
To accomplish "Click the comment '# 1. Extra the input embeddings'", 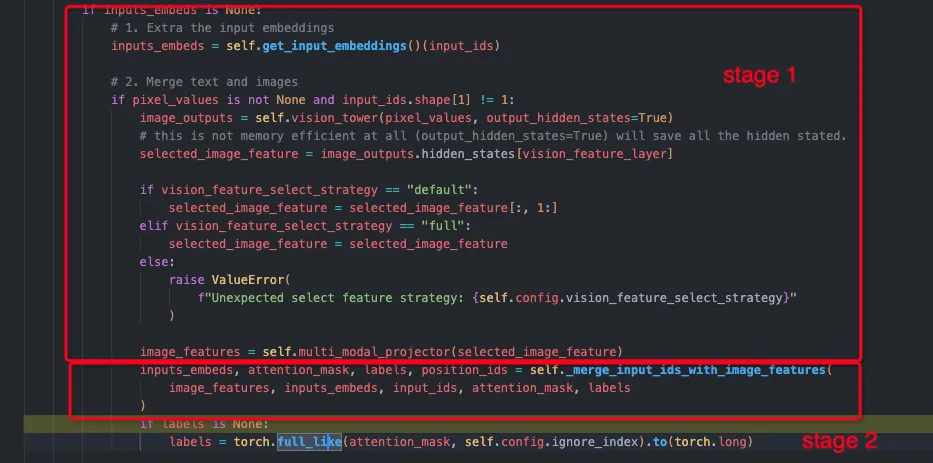I will (223, 28).
